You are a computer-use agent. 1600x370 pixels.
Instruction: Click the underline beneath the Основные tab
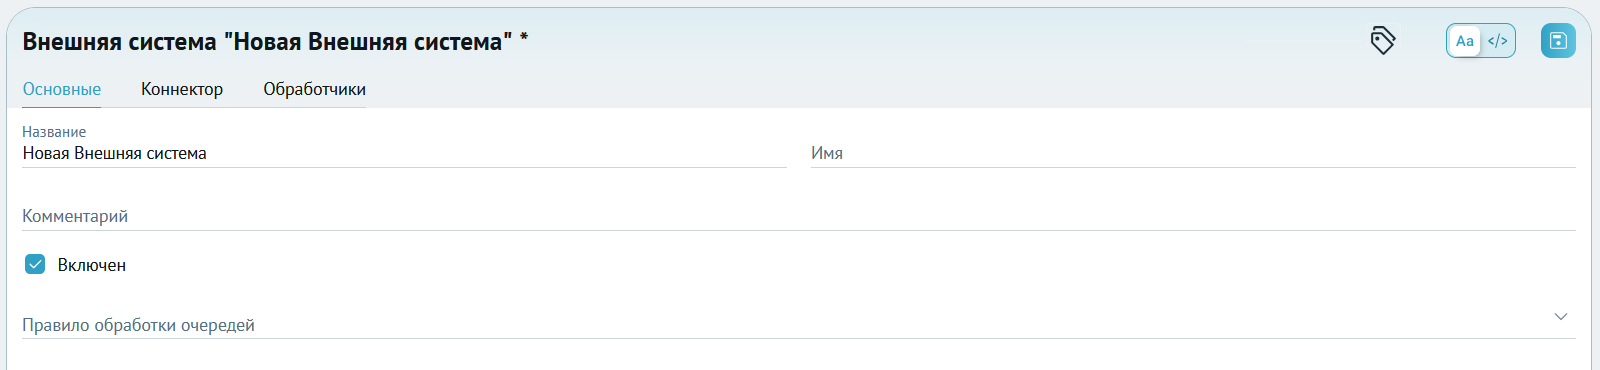[62, 106]
